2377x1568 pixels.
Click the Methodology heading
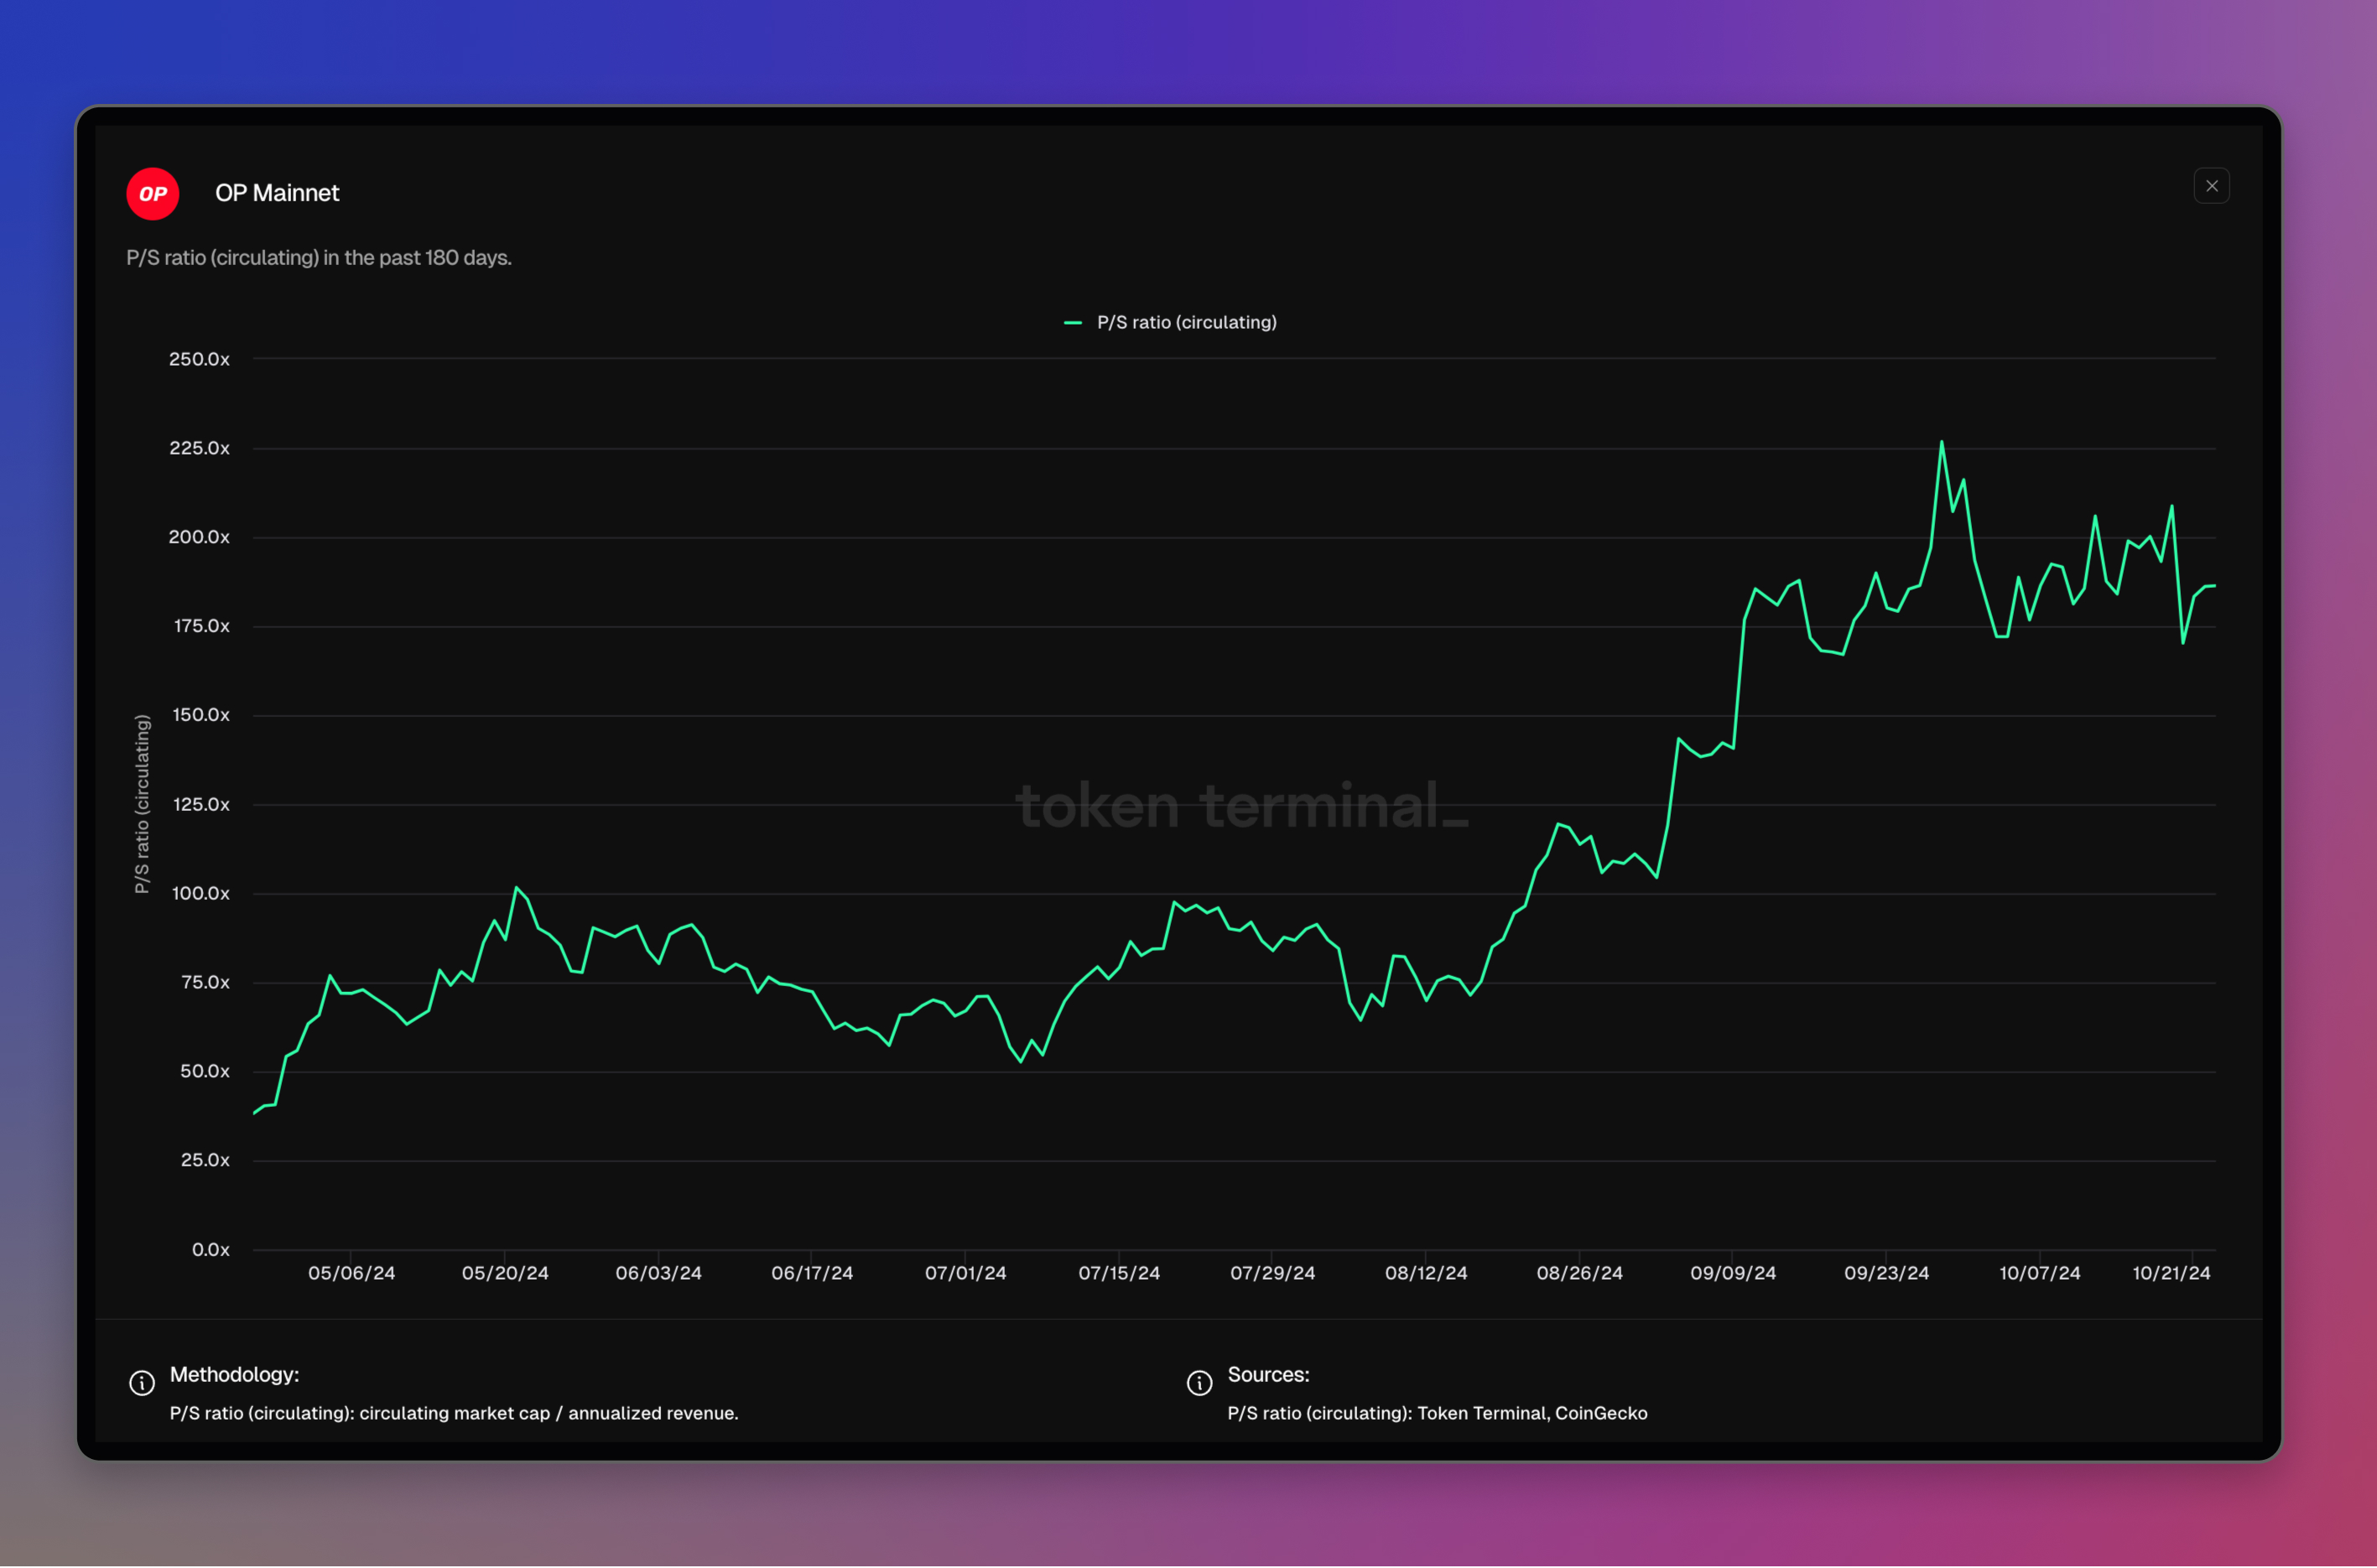click(x=234, y=1374)
